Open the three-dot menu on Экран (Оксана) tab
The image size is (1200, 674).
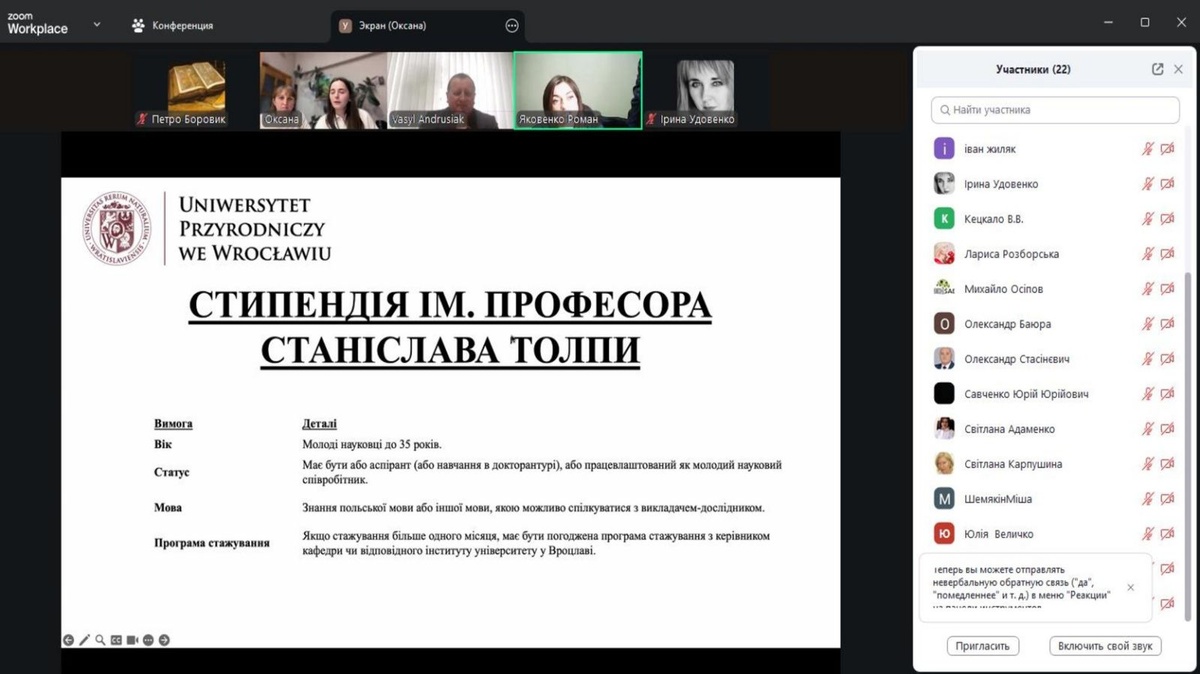pyautogui.click(x=512, y=26)
